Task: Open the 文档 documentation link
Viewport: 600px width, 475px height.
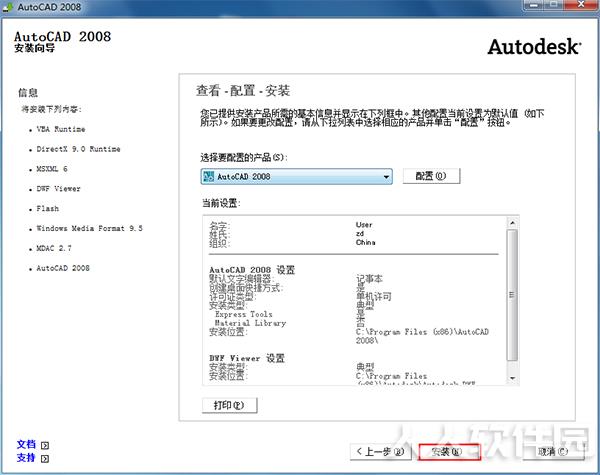Action: coord(26,444)
